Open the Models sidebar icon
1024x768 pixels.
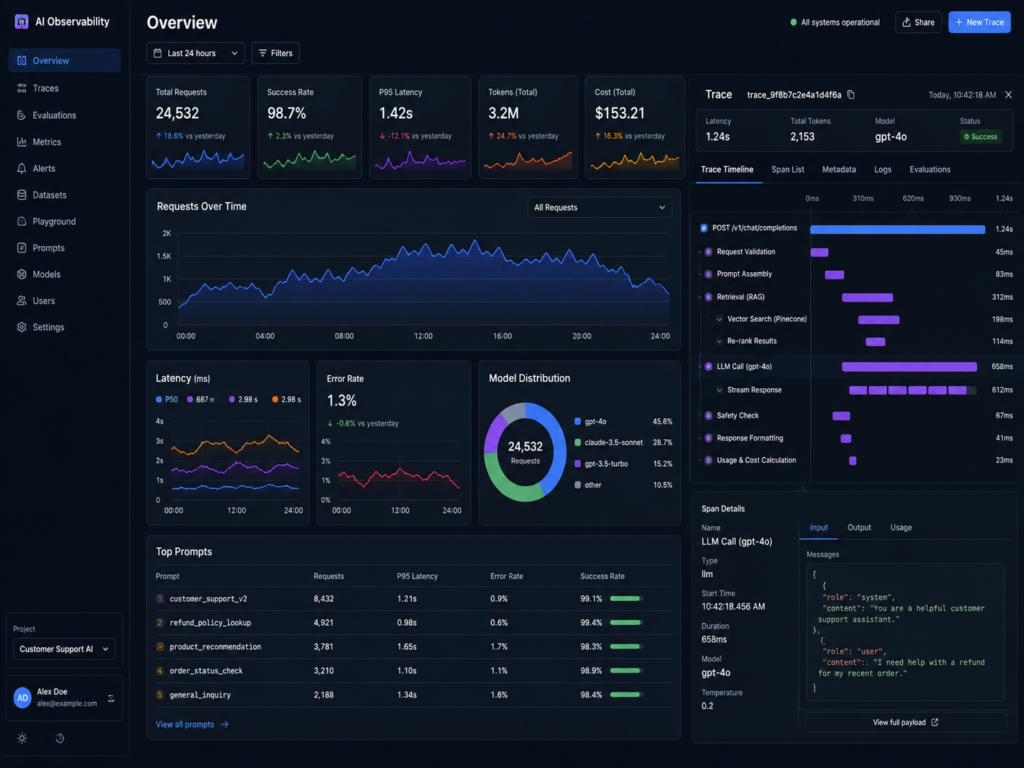tap(22, 274)
